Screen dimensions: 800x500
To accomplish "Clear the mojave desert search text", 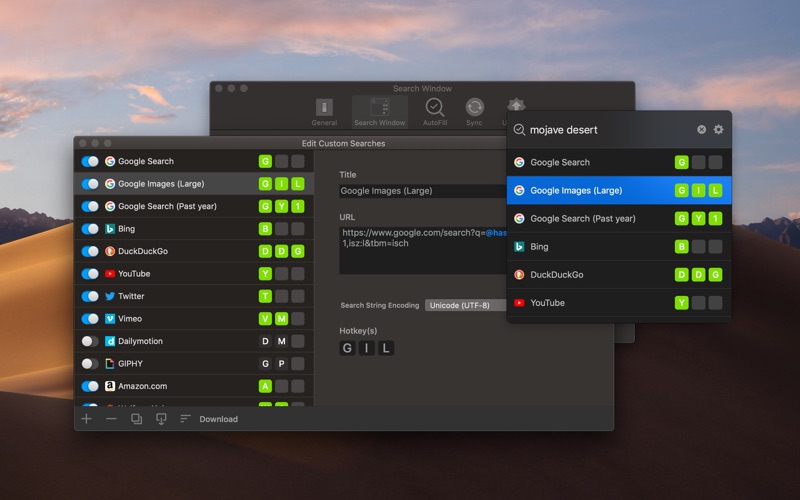I will (702, 130).
